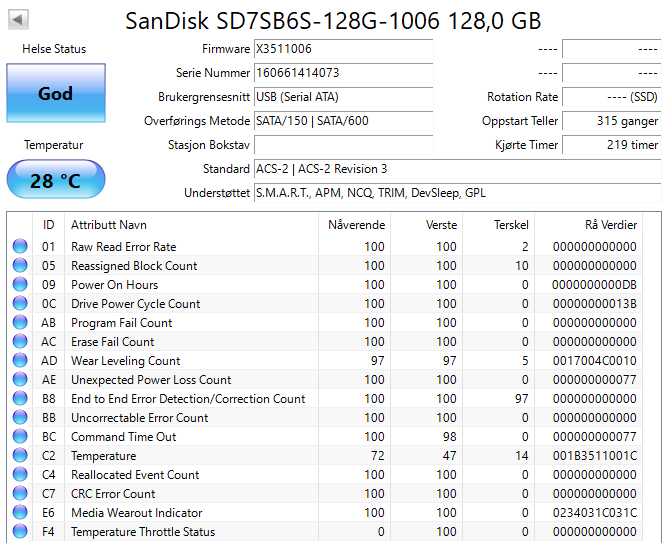Click the Nåverende column header
The width and height of the screenshot is (667, 543).
(356, 224)
